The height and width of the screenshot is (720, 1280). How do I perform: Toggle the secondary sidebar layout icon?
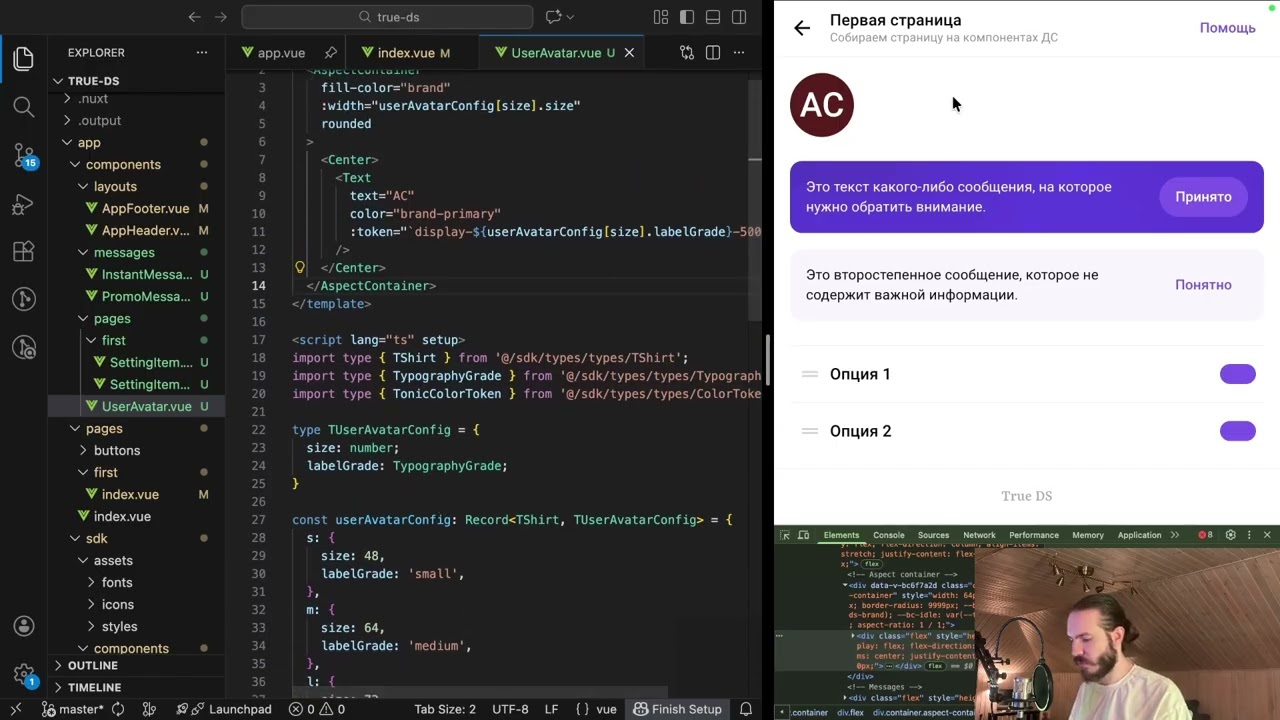[739, 17]
